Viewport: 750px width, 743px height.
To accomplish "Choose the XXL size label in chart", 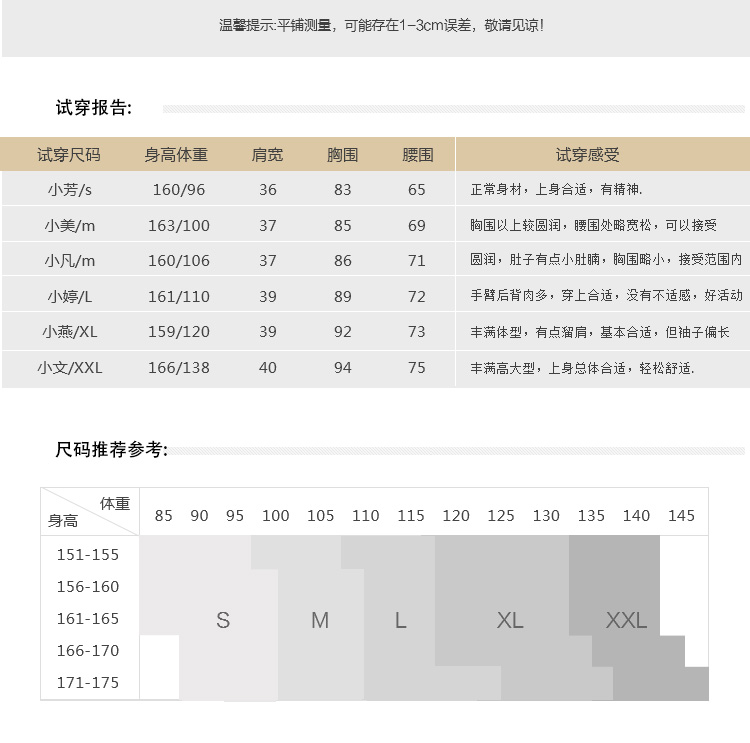I will (626, 621).
